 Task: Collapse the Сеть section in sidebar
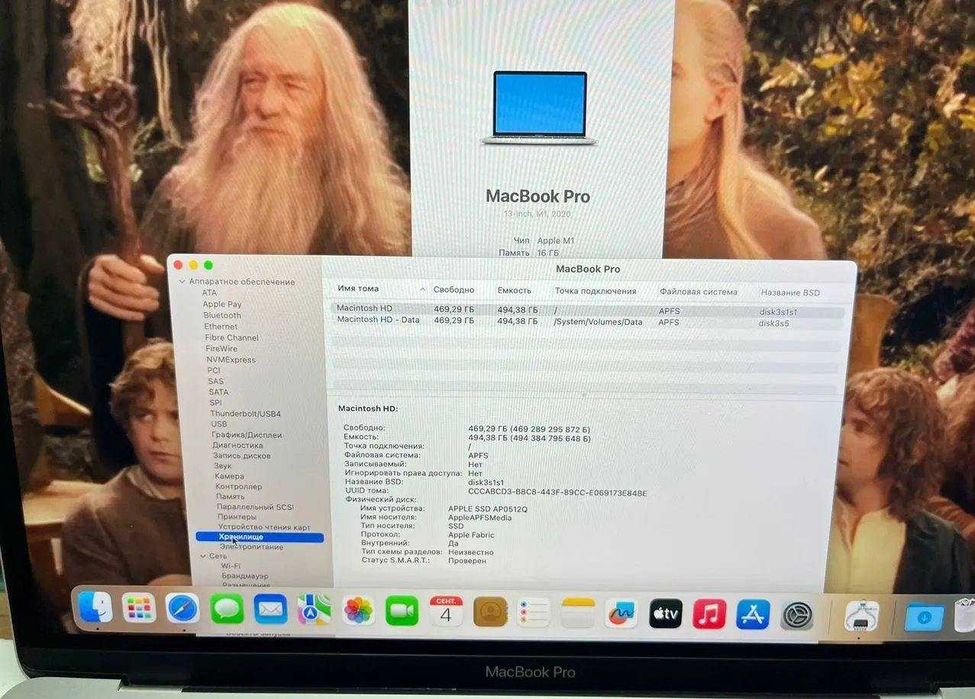203,556
